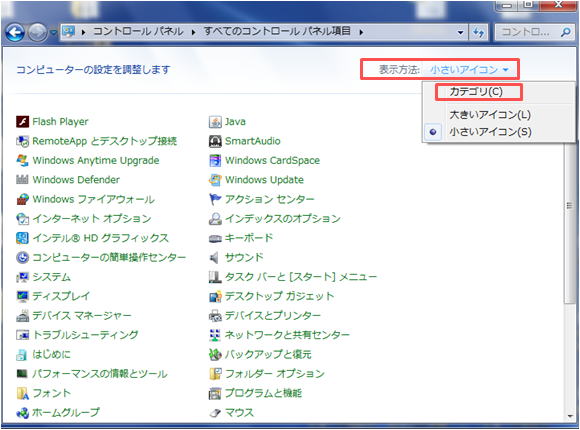This screenshot has width=580, height=430.
Task: Click the プログラムと機能 icon
Action: point(215,393)
